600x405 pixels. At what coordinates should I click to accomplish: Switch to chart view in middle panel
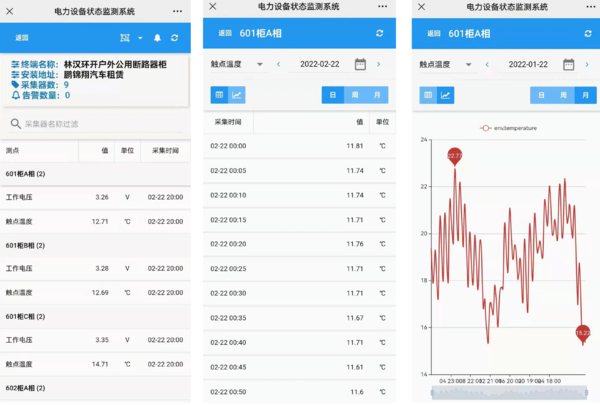[x=237, y=95]
